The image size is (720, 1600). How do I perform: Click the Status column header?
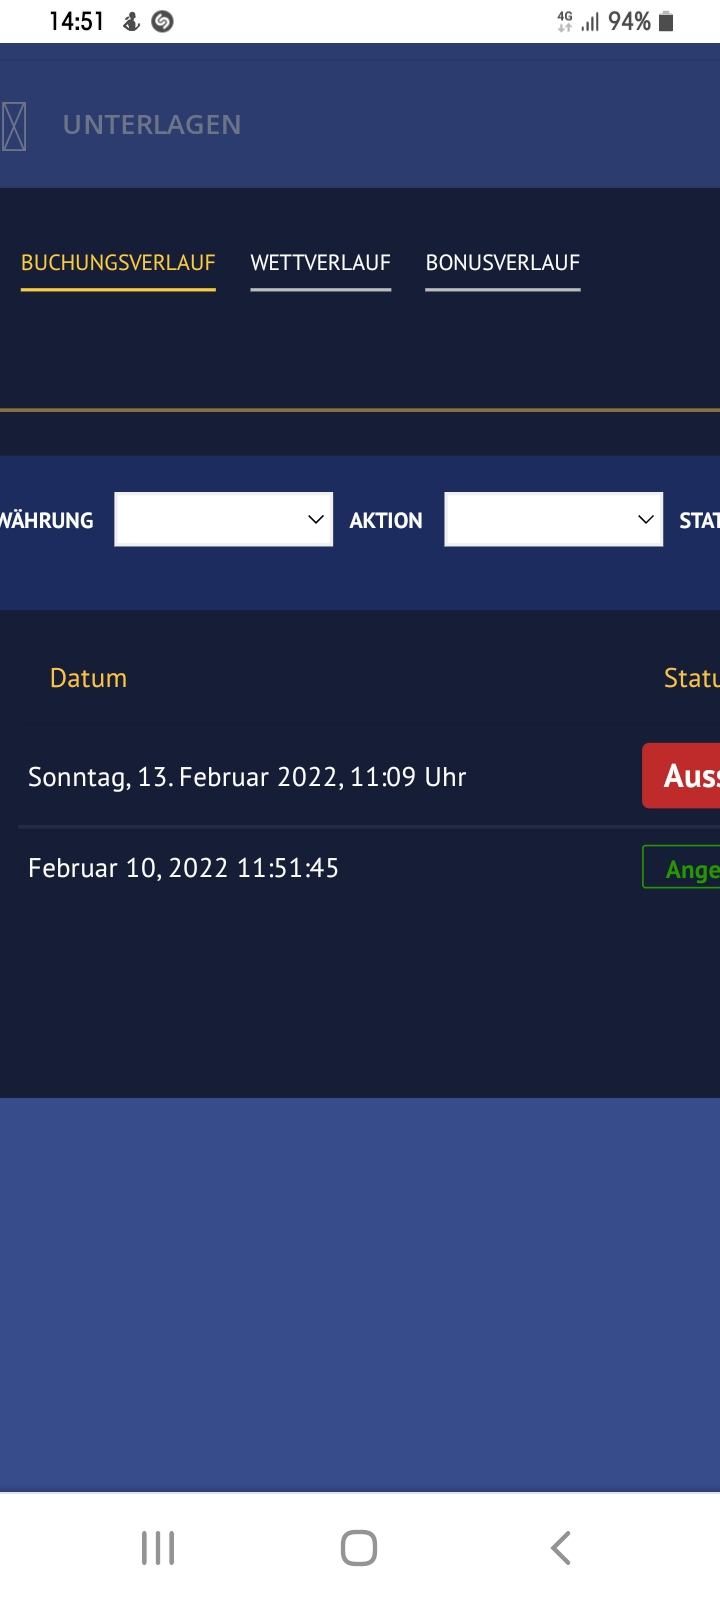(691, 678)
